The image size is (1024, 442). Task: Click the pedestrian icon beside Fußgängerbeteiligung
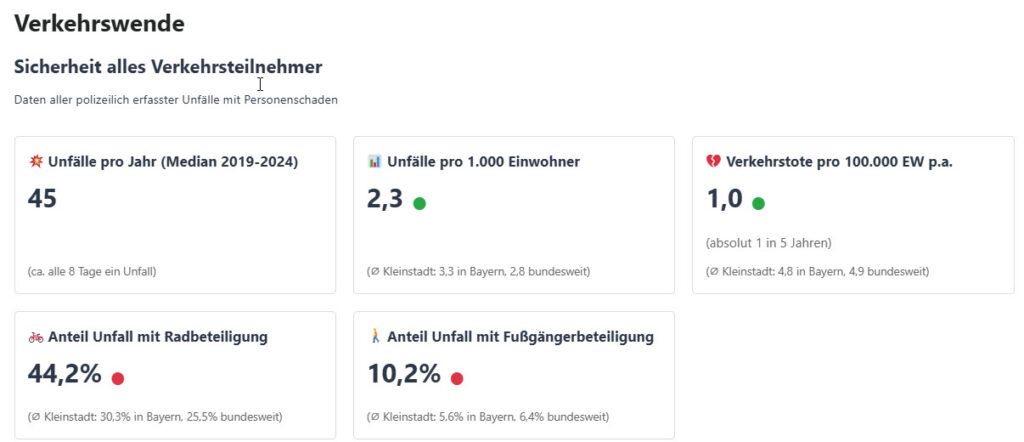point(375,337)
